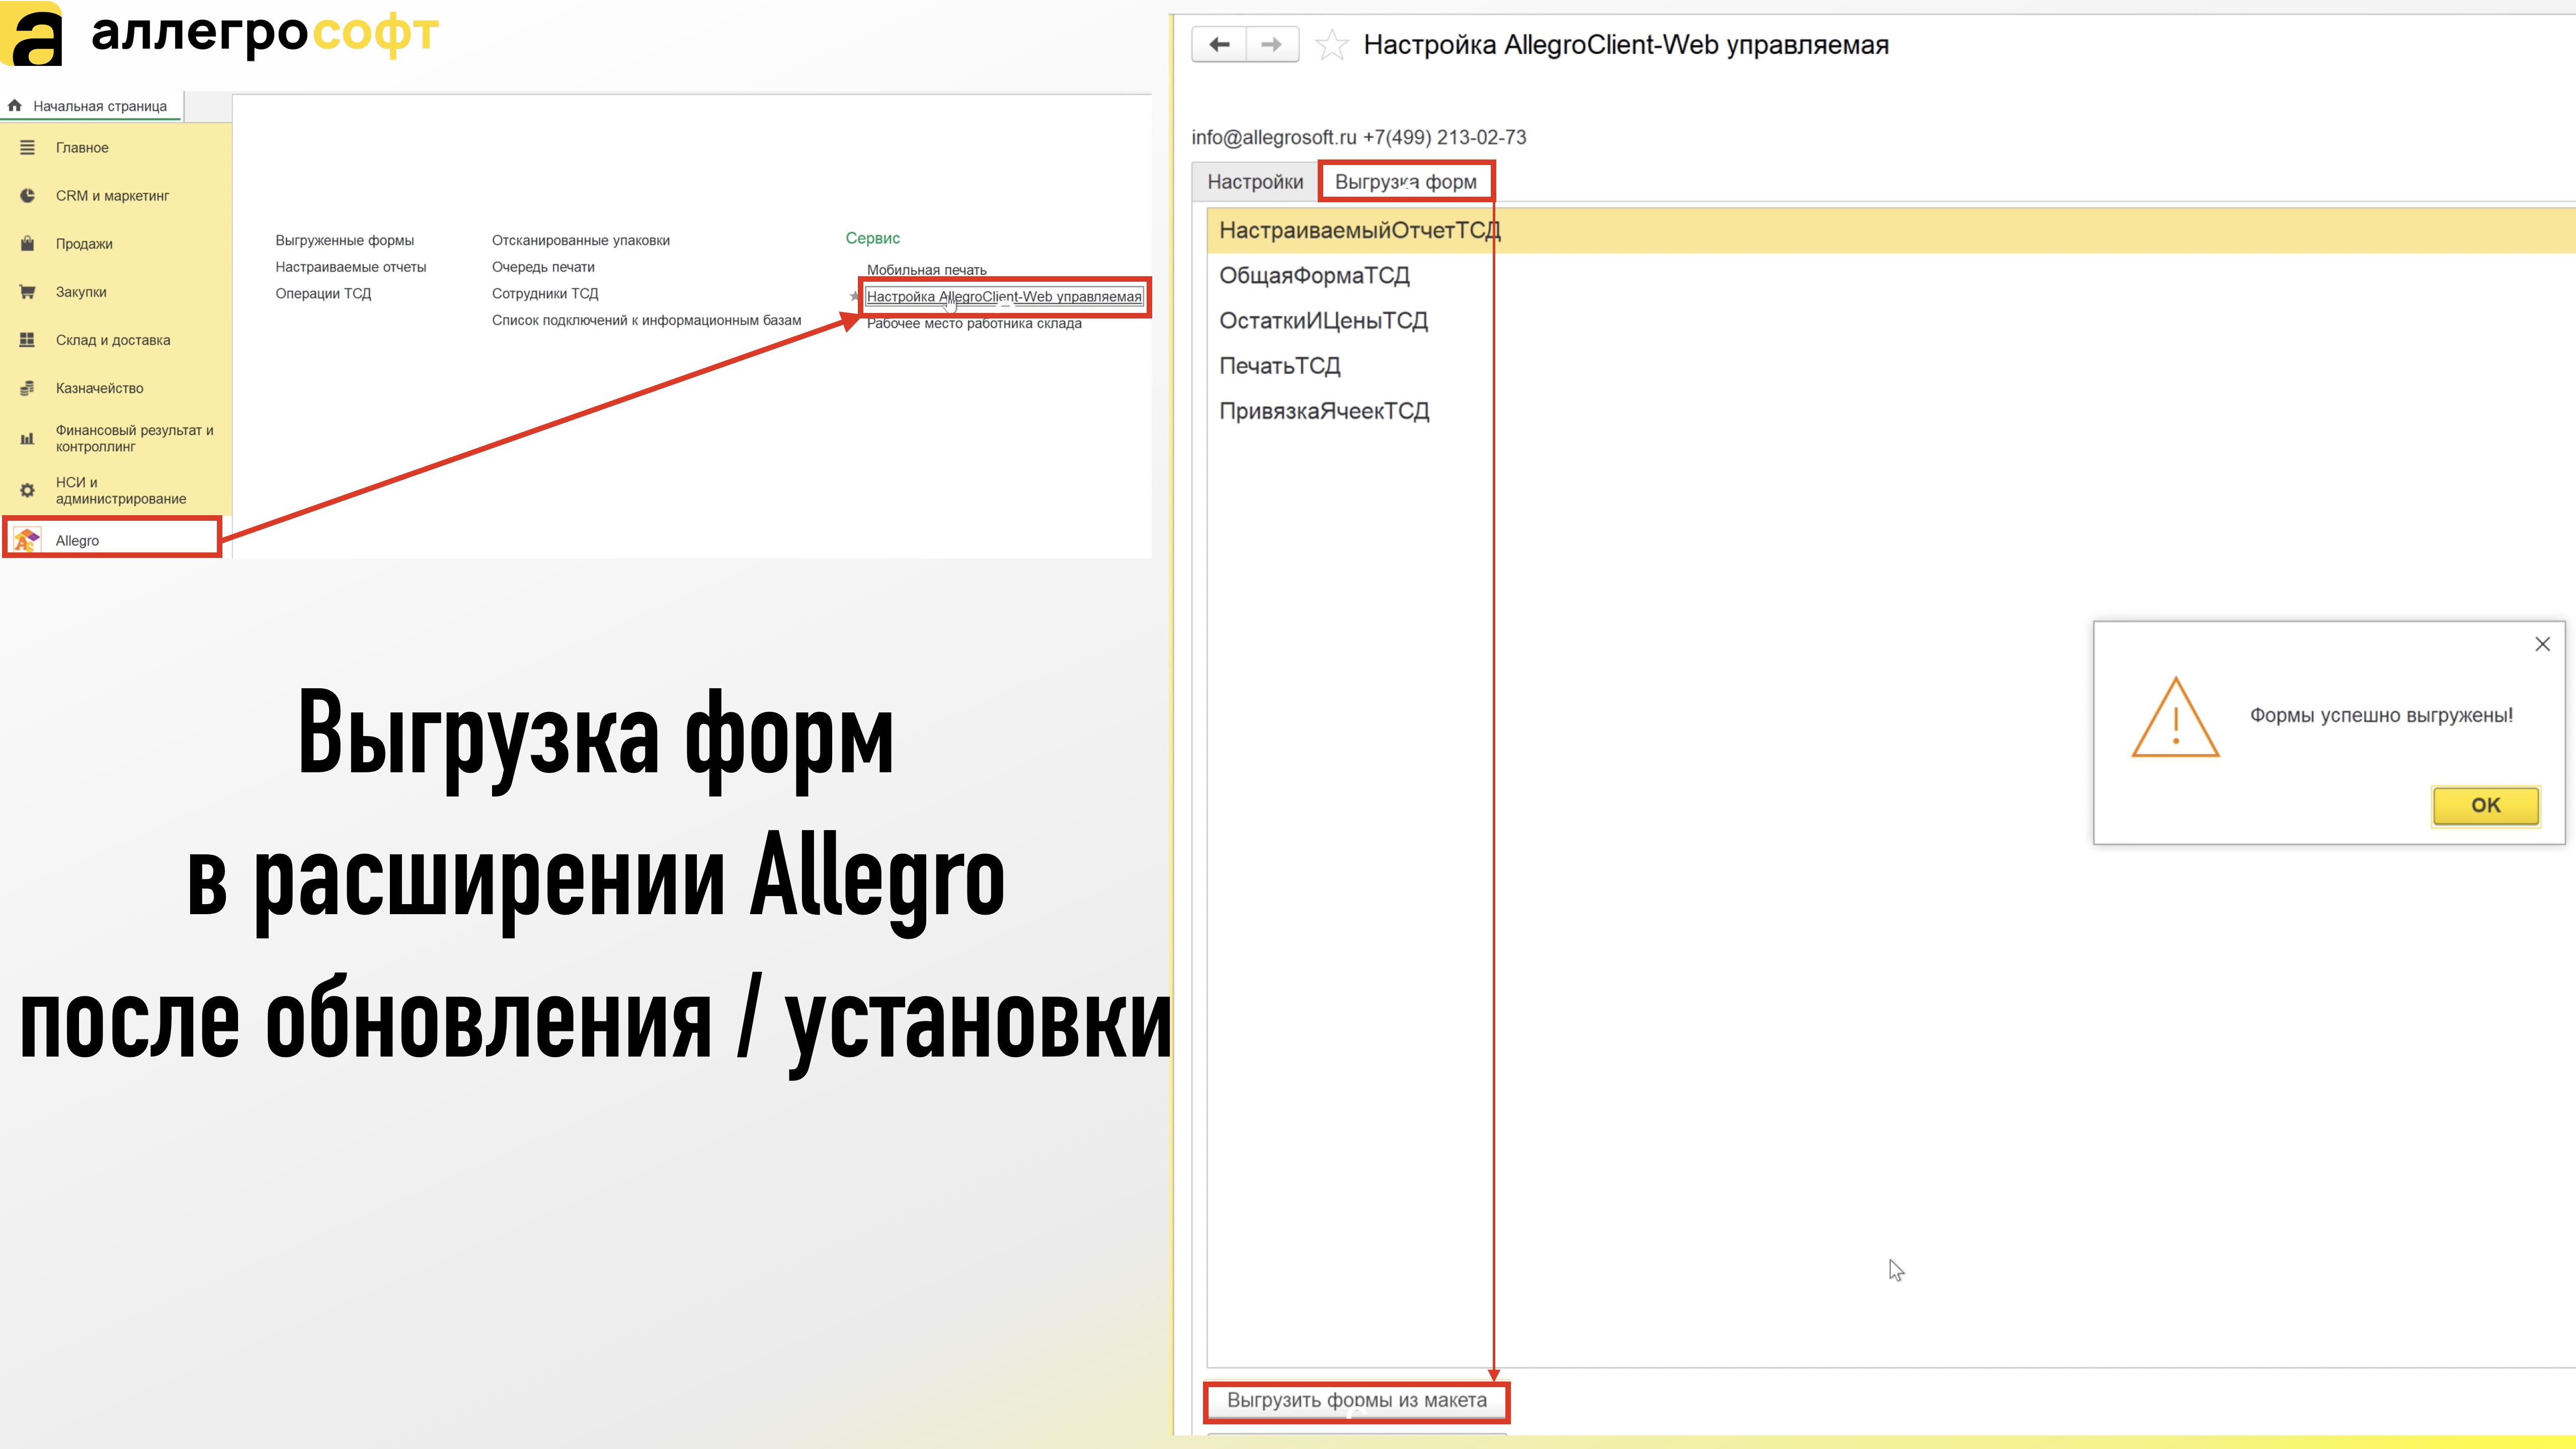Open Финансовый результат и контроллинг section
Viewport: 2576px width, 1449px height.
pos(134,438)
